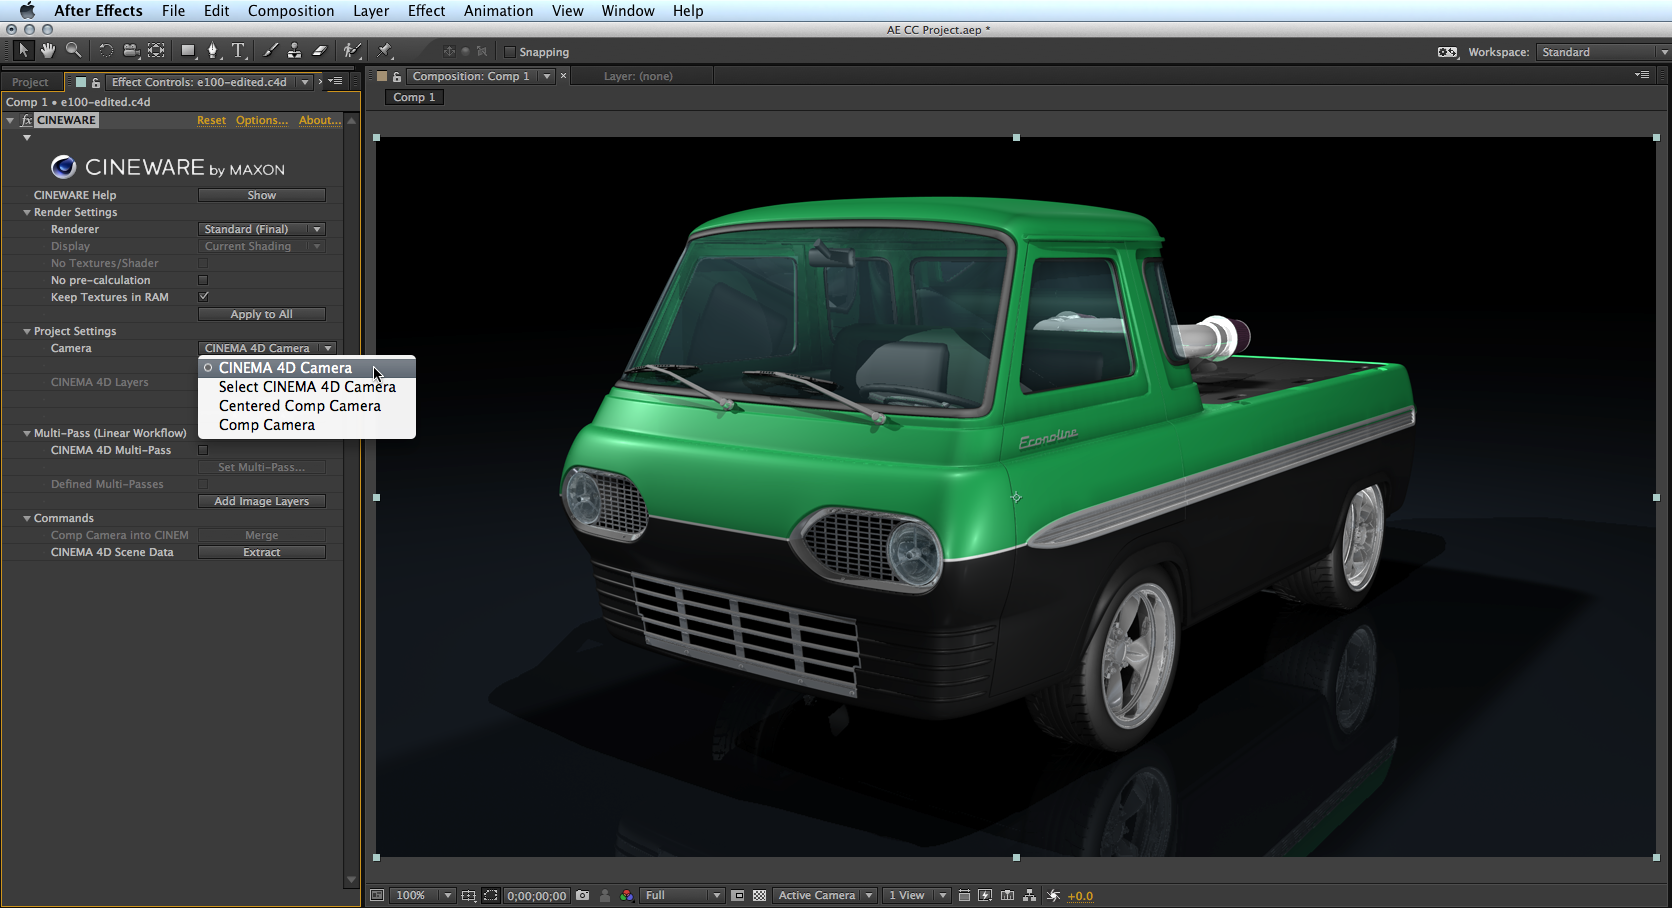Toggle the Region of Interest icon
Screen dimensions: 1672x908
point(738,895)
